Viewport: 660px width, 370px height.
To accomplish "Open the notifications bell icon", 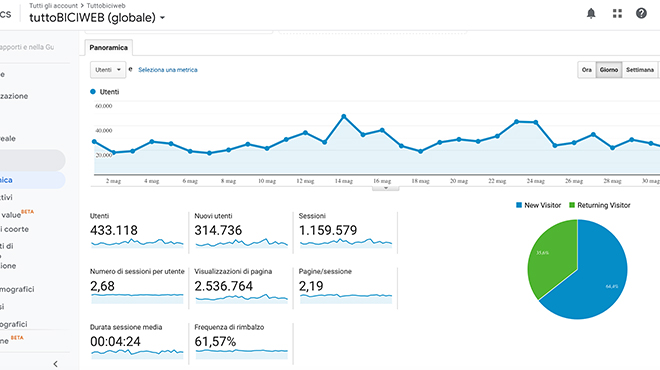I will (591, 13).
